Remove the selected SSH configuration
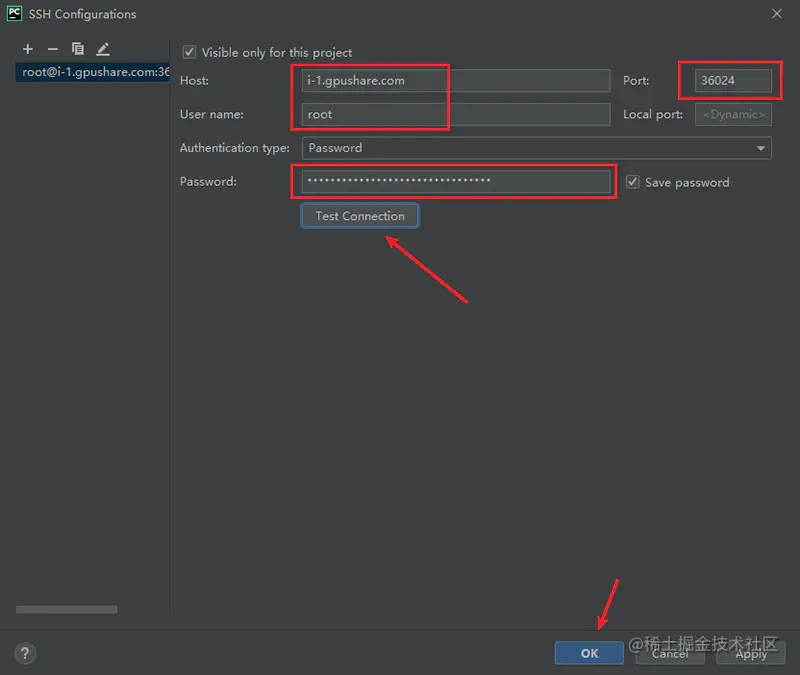 coord(53,49)
